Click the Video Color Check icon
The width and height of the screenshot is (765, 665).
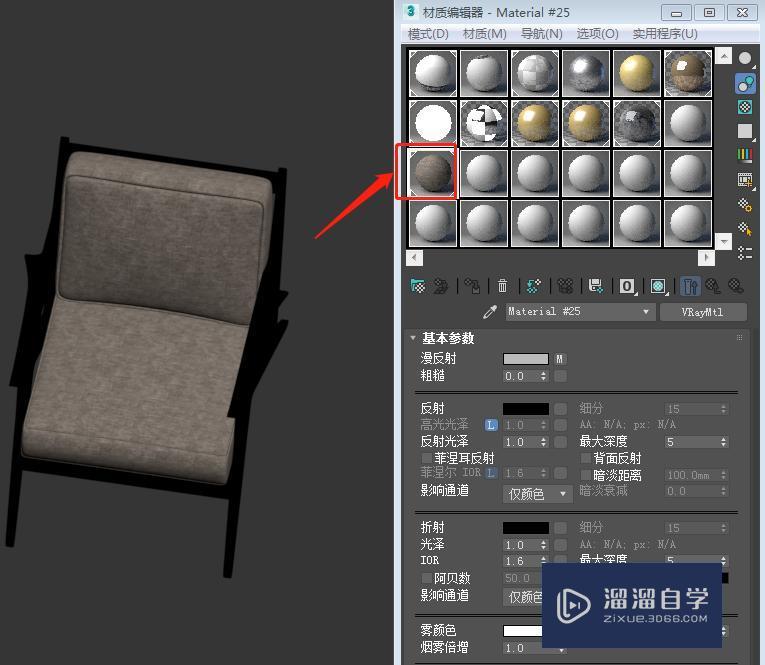tap(745, 155)
